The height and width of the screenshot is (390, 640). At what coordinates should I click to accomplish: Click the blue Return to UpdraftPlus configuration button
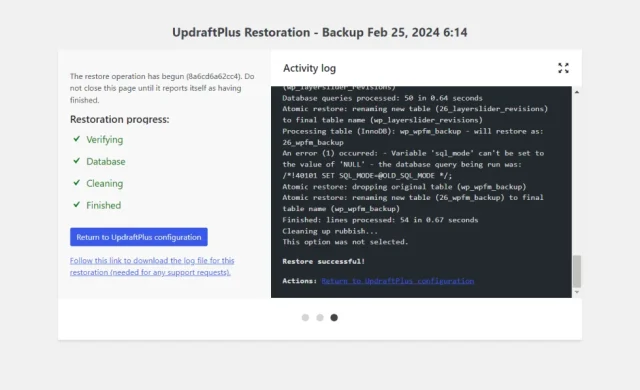139,237
